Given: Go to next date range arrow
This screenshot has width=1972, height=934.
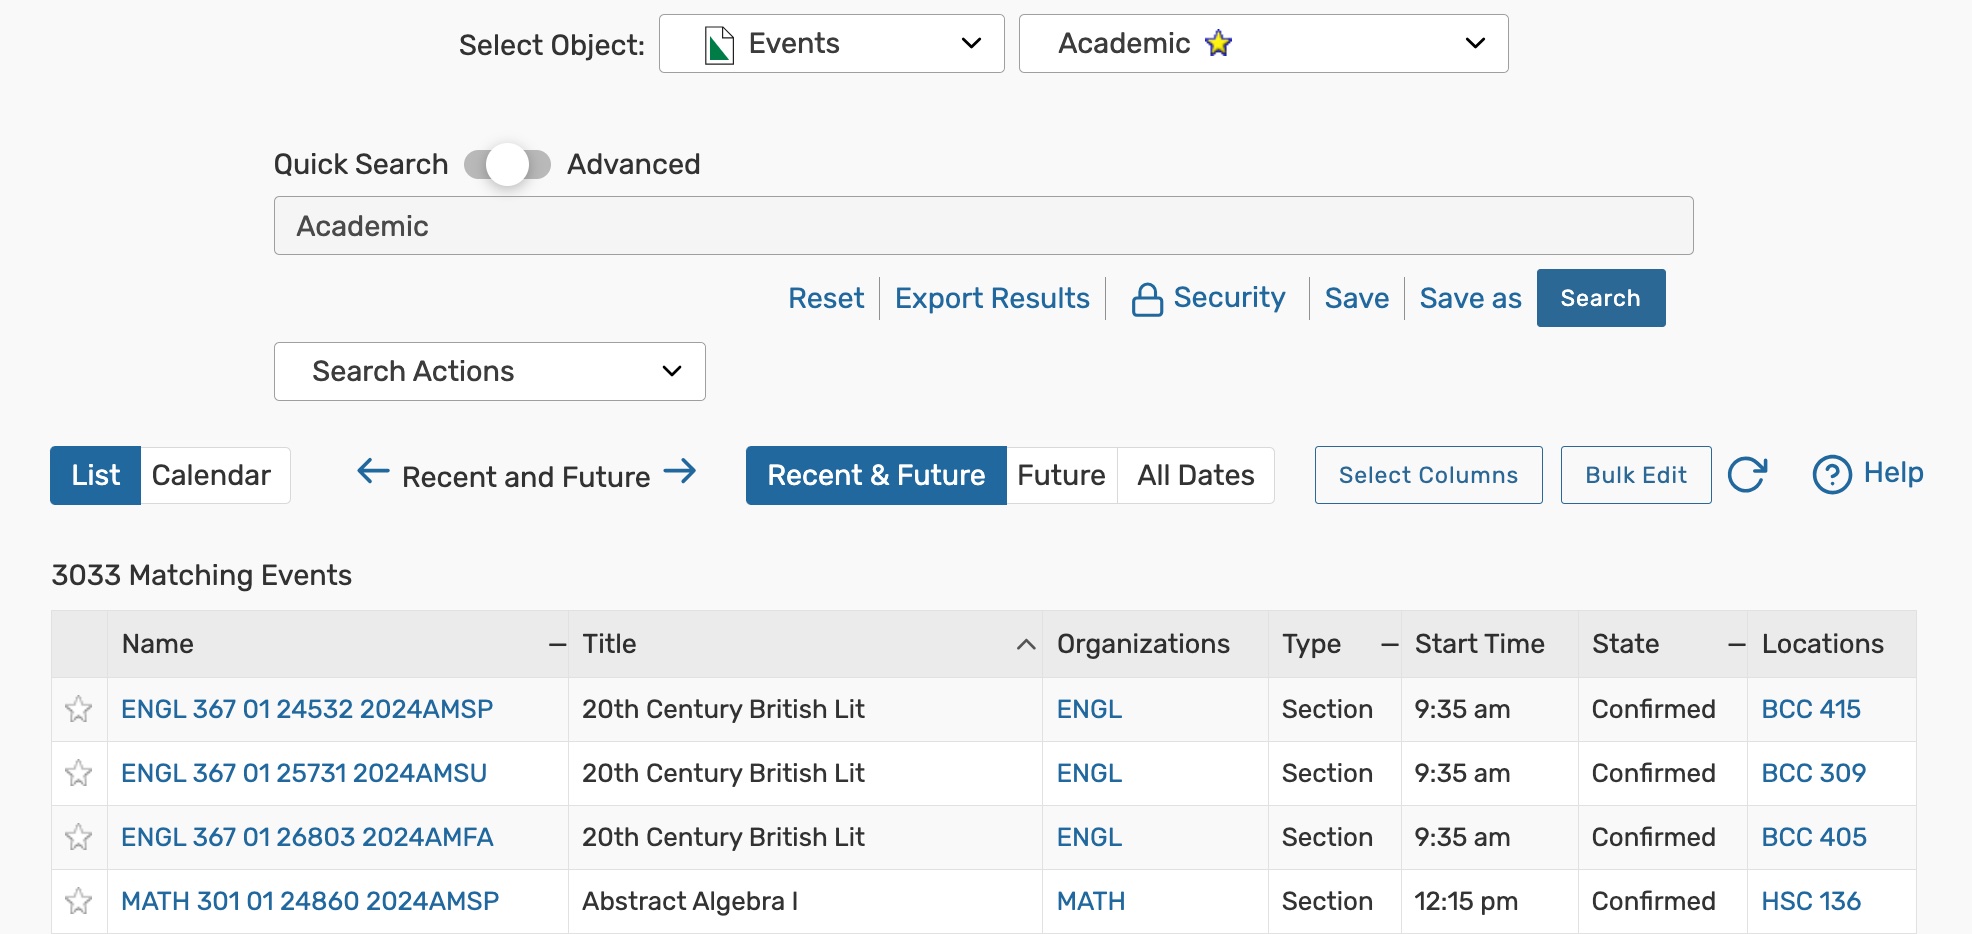Looking at the screenshot, I should (680, 471).
